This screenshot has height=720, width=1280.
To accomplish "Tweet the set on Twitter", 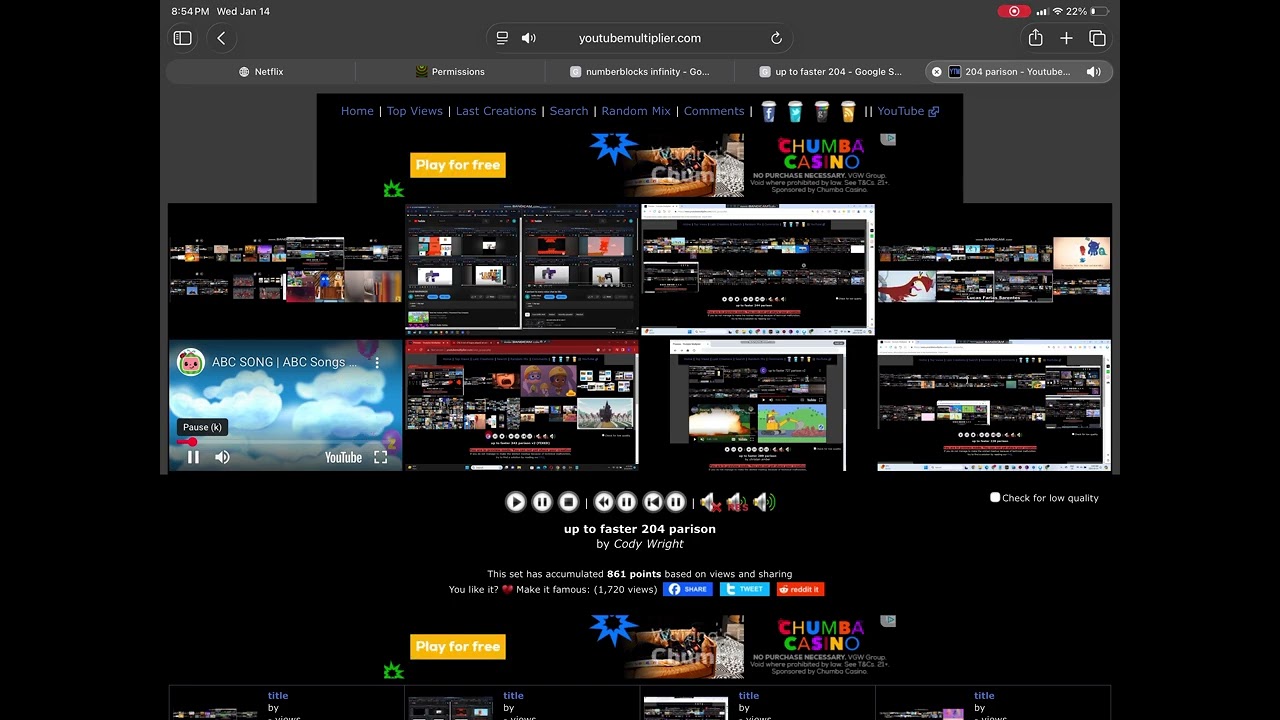I will pos(745,589).
